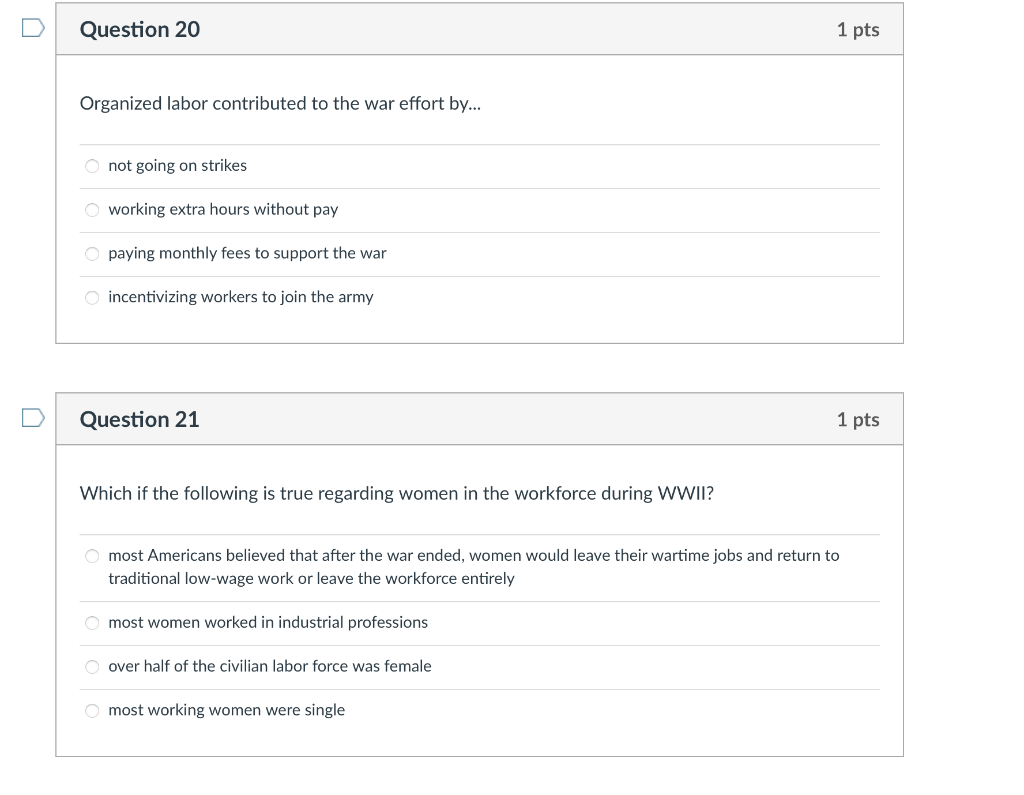This screenshot has width=1024, height=795.
Task: Flag Question 21 with the bookmark icon
Action: 33,417
